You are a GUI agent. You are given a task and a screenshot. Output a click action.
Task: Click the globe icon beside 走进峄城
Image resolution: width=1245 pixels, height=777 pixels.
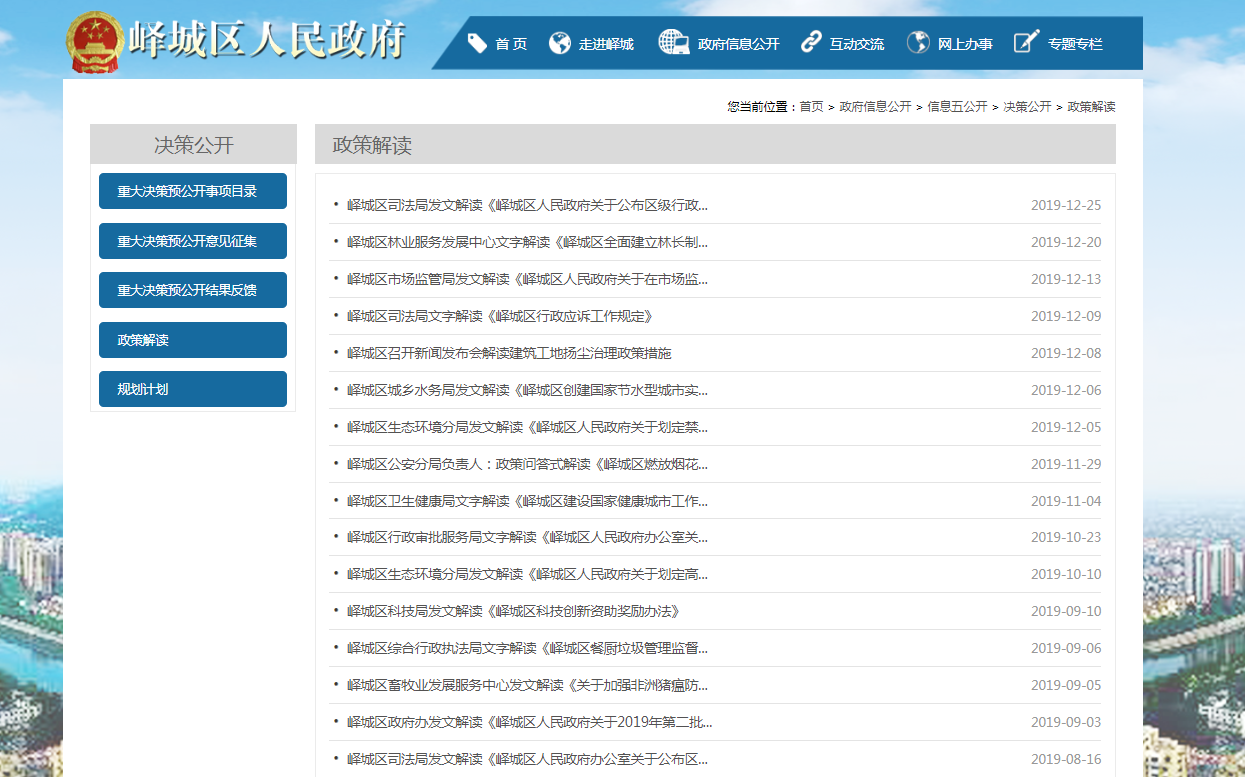(x=560, y=43)
